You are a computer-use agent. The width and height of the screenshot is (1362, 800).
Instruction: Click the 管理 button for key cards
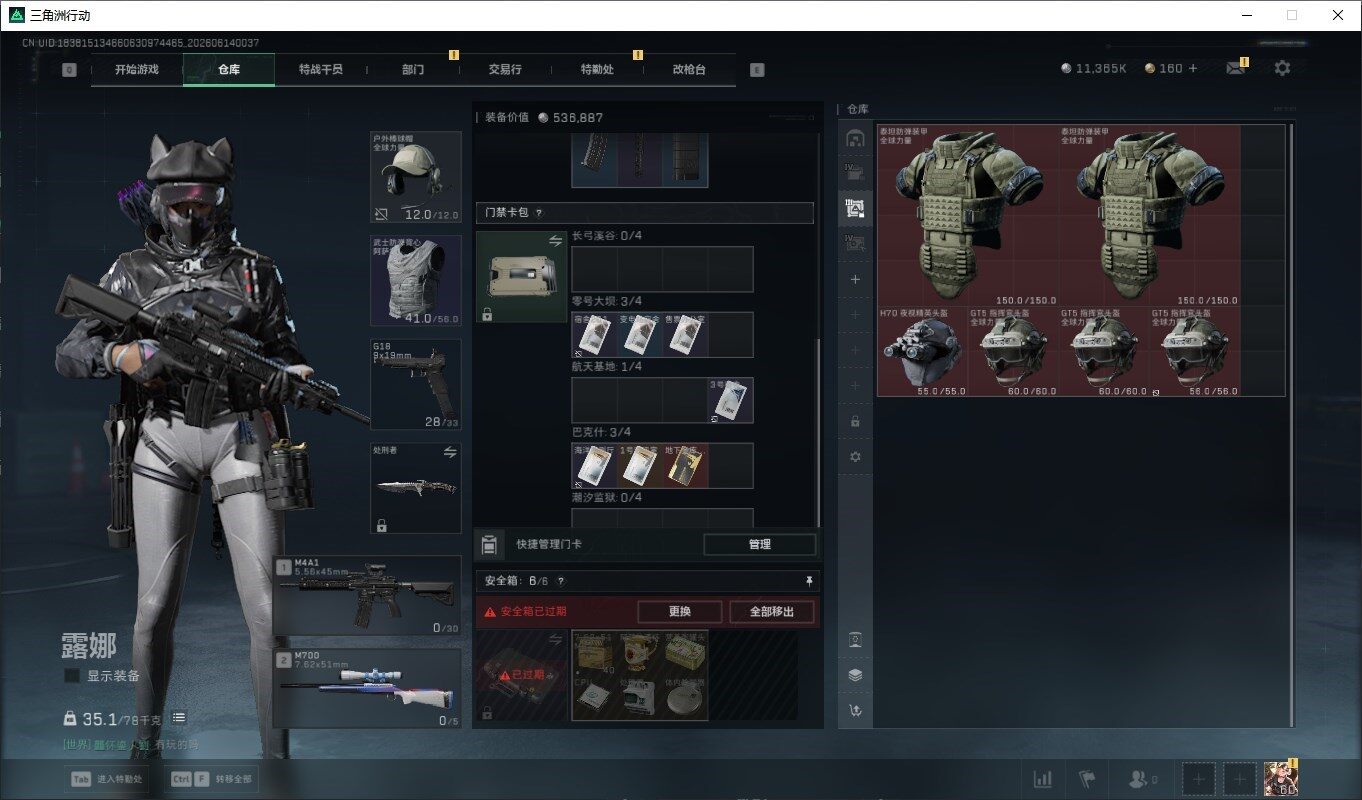coord(760,544)
